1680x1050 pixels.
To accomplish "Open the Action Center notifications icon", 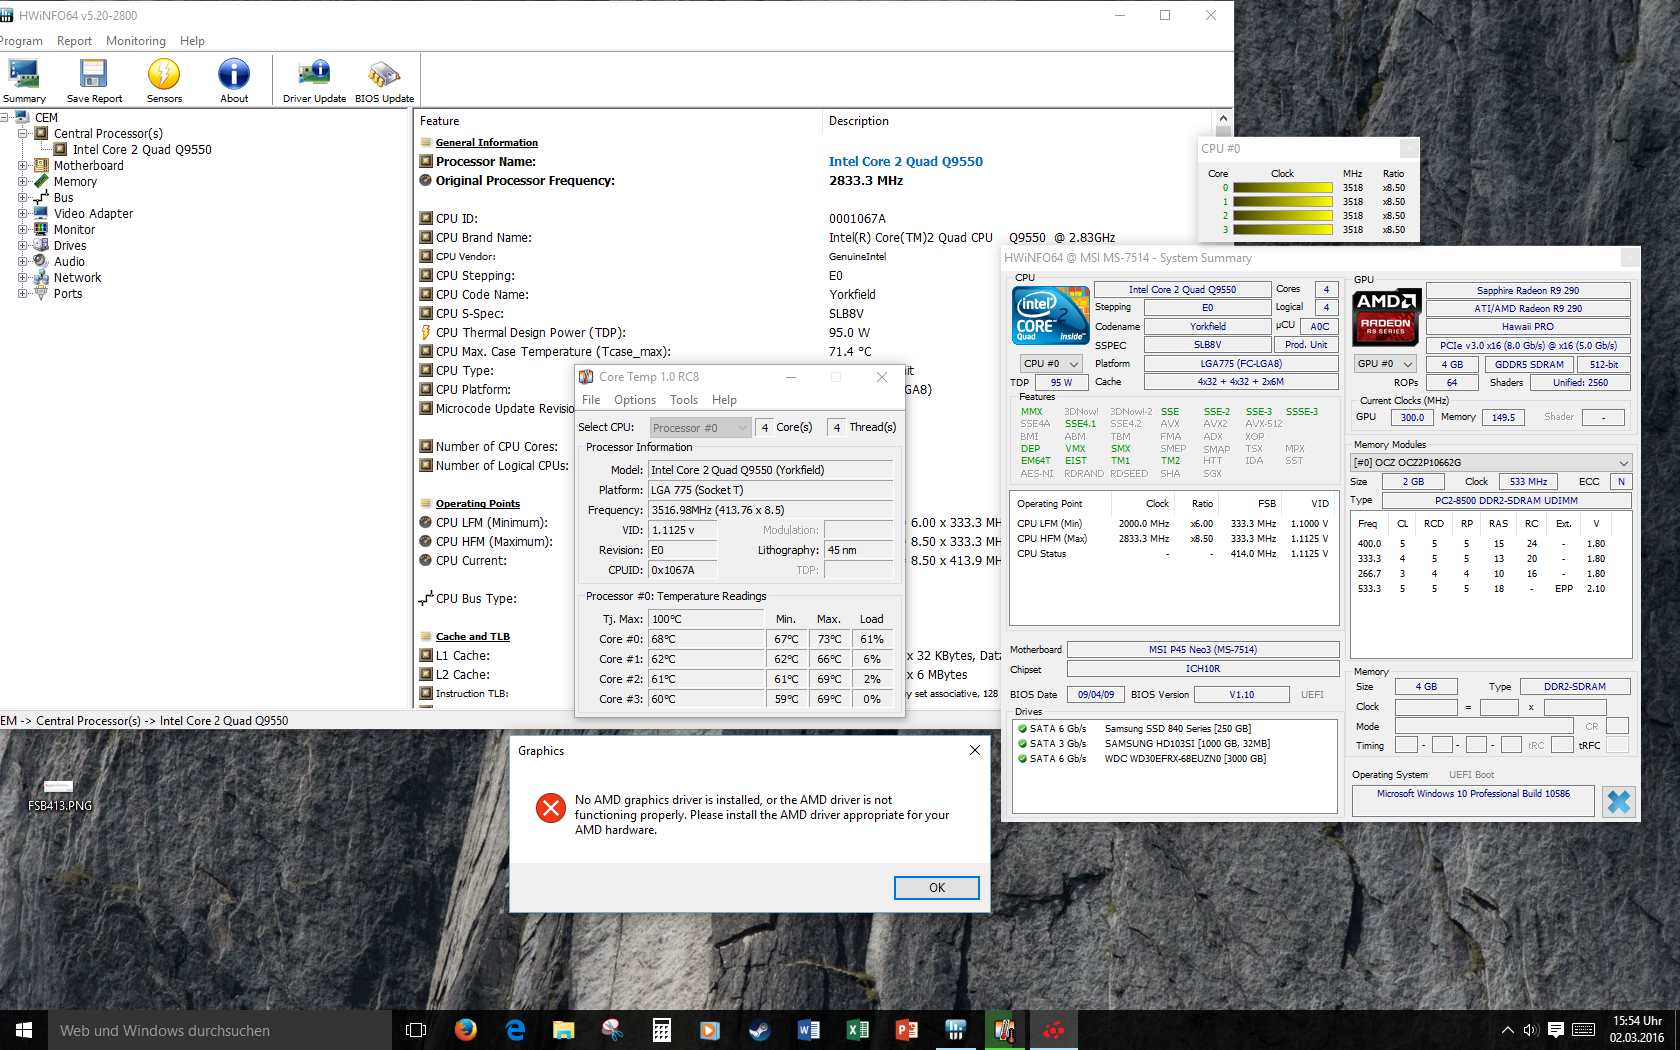I will point(1556,1030).
